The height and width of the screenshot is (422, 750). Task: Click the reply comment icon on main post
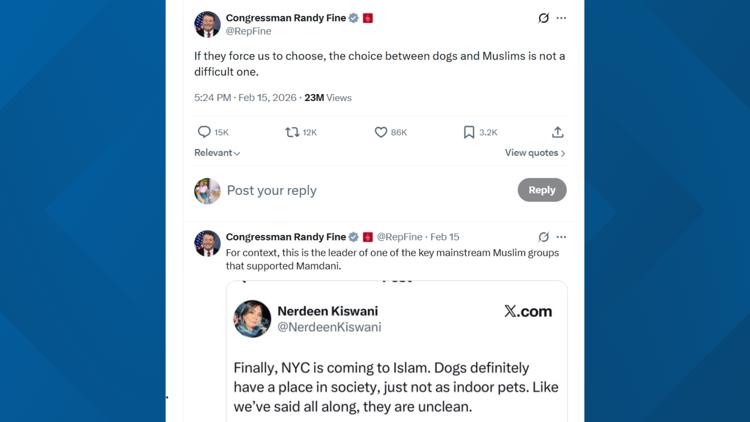coord(204,132)
